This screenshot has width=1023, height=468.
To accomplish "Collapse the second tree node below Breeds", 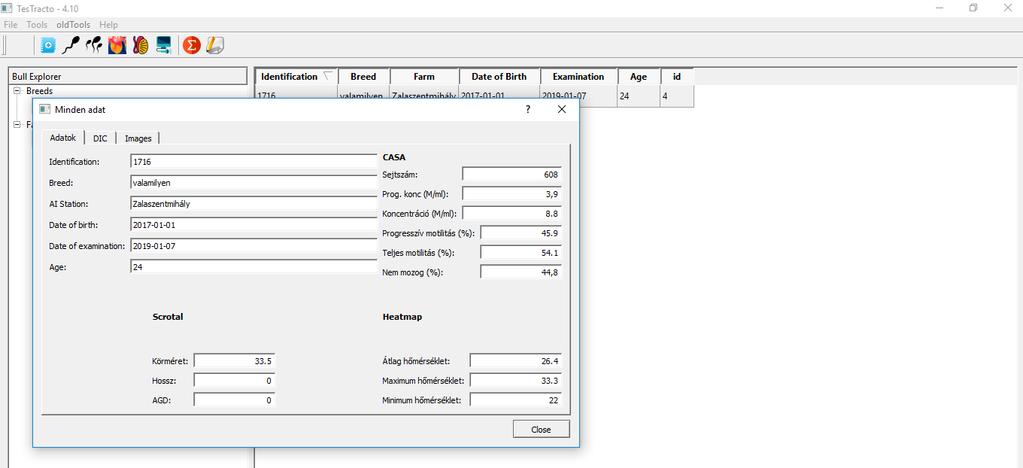I will coord(17,124).
